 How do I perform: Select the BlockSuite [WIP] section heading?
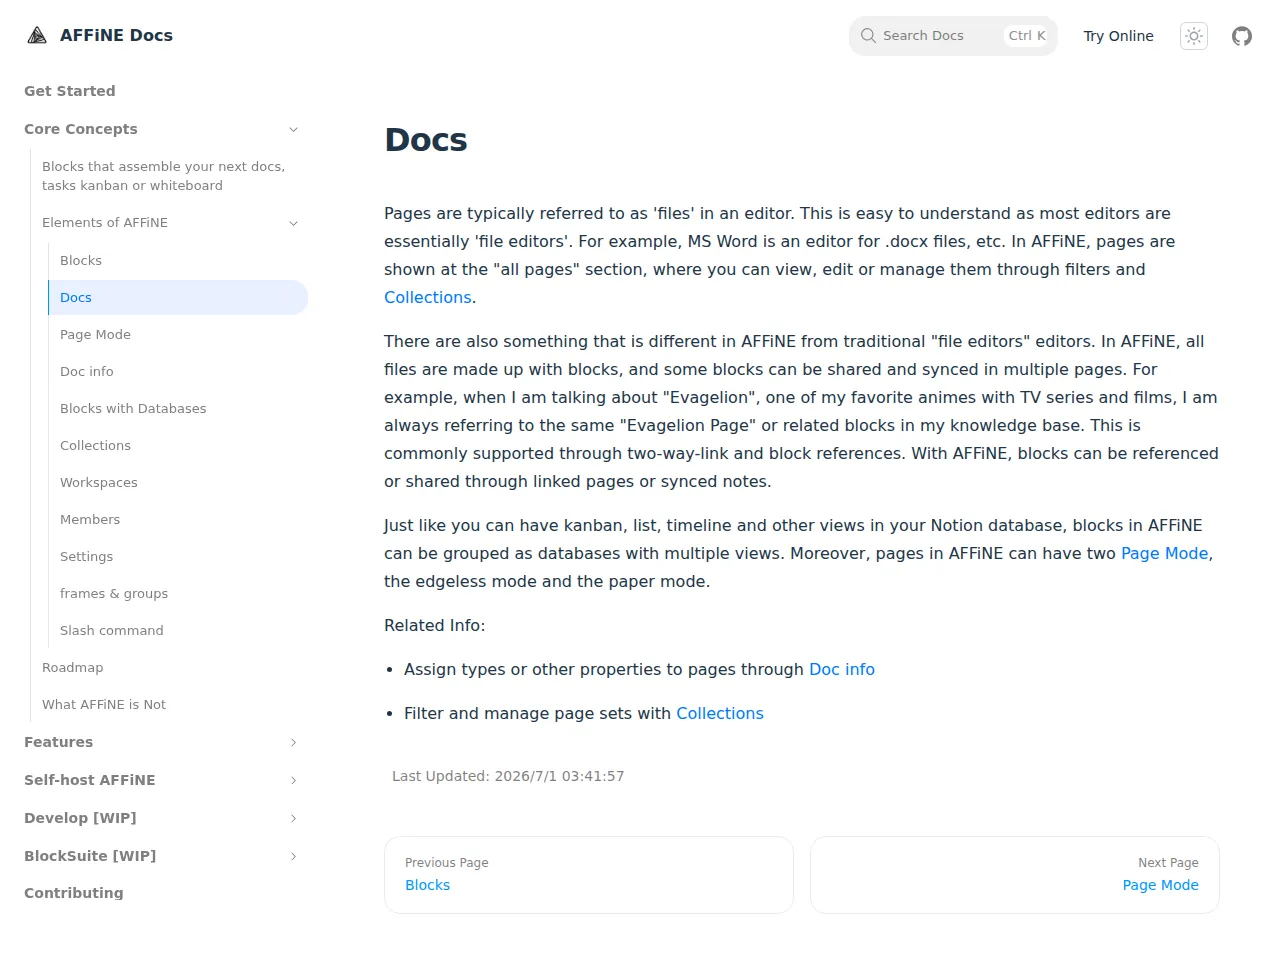(x=90, y=856)
